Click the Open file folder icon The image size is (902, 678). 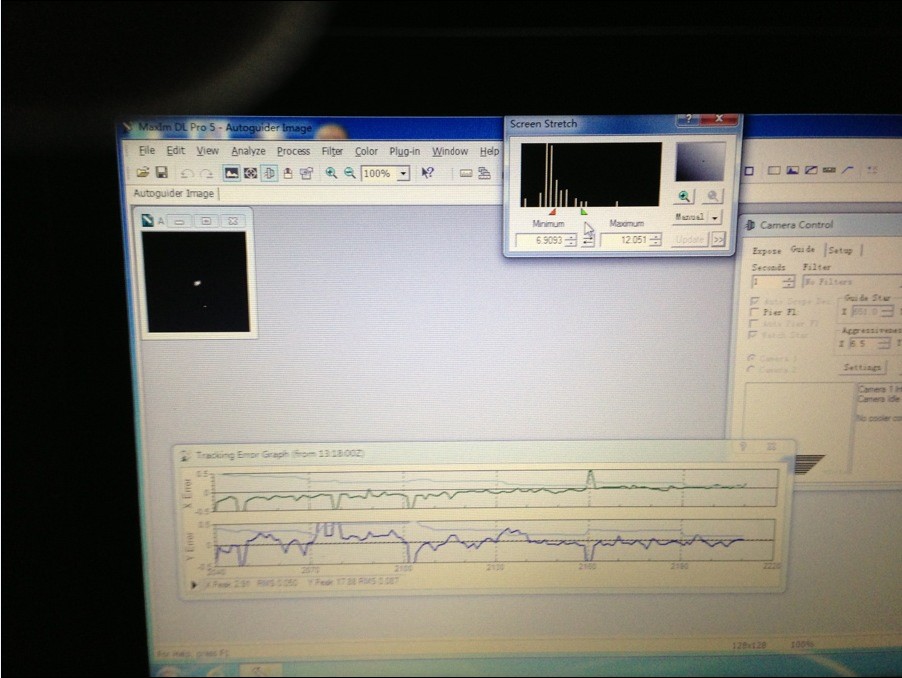(143, 173)
